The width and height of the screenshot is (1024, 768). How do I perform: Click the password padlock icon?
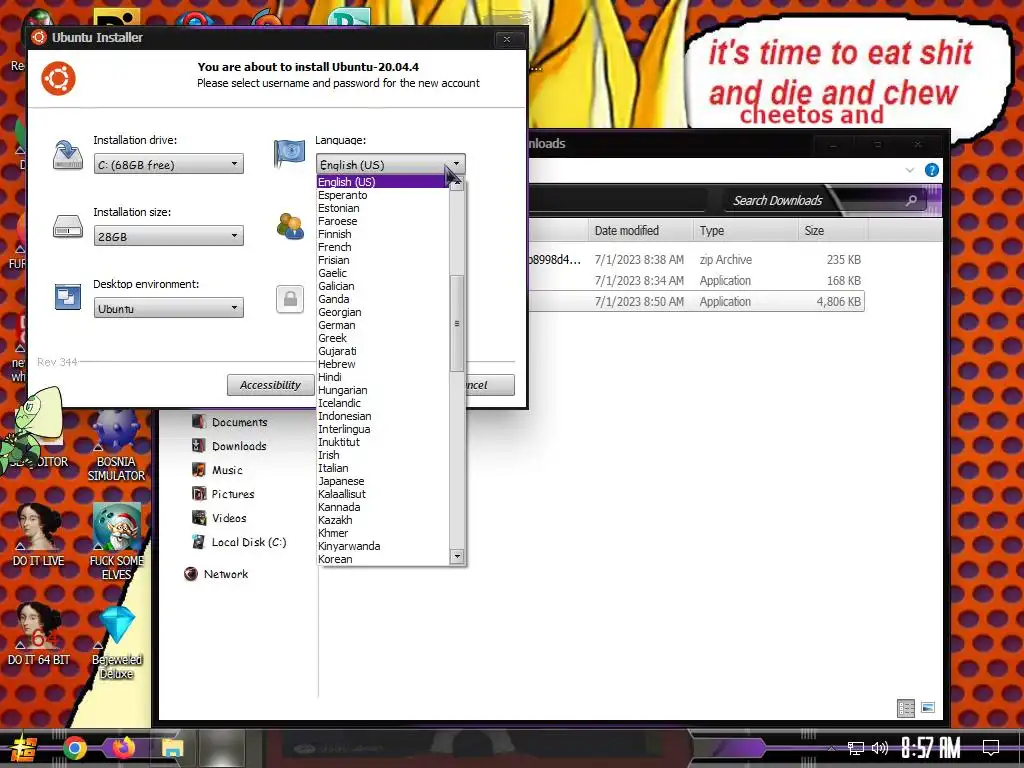click(290, 299)
